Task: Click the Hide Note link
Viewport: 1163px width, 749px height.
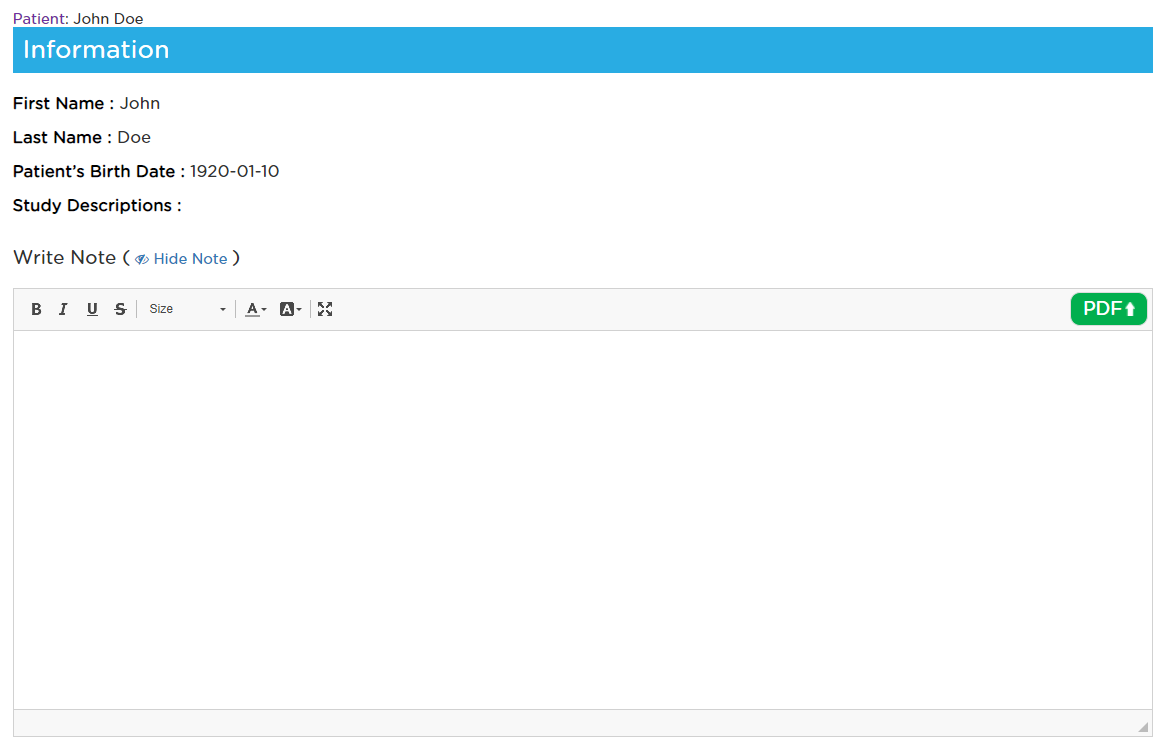Action: [x=181, y=259]
